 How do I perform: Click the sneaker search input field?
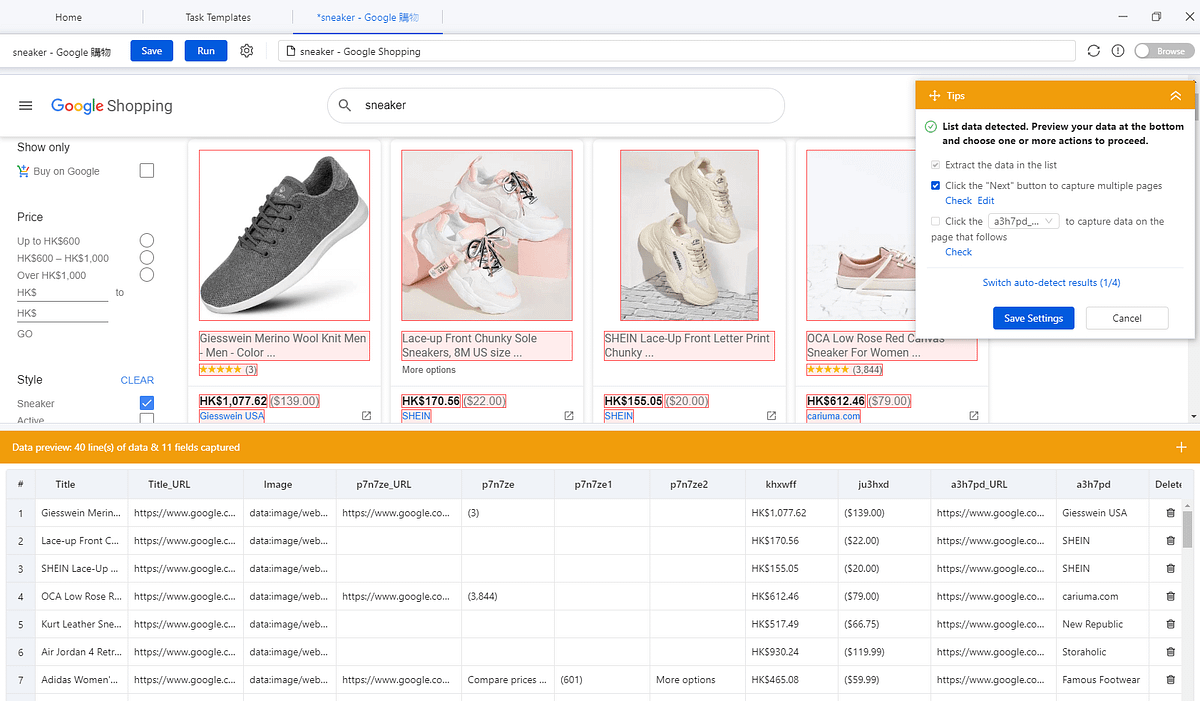pyautogui.click(x=556, y=105)
